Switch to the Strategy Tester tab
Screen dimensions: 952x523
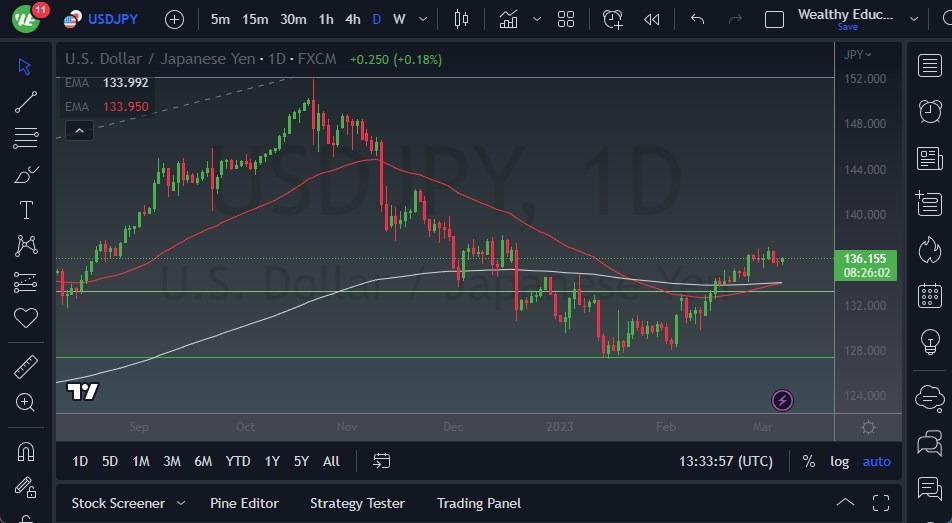click(x=357, y=503)
